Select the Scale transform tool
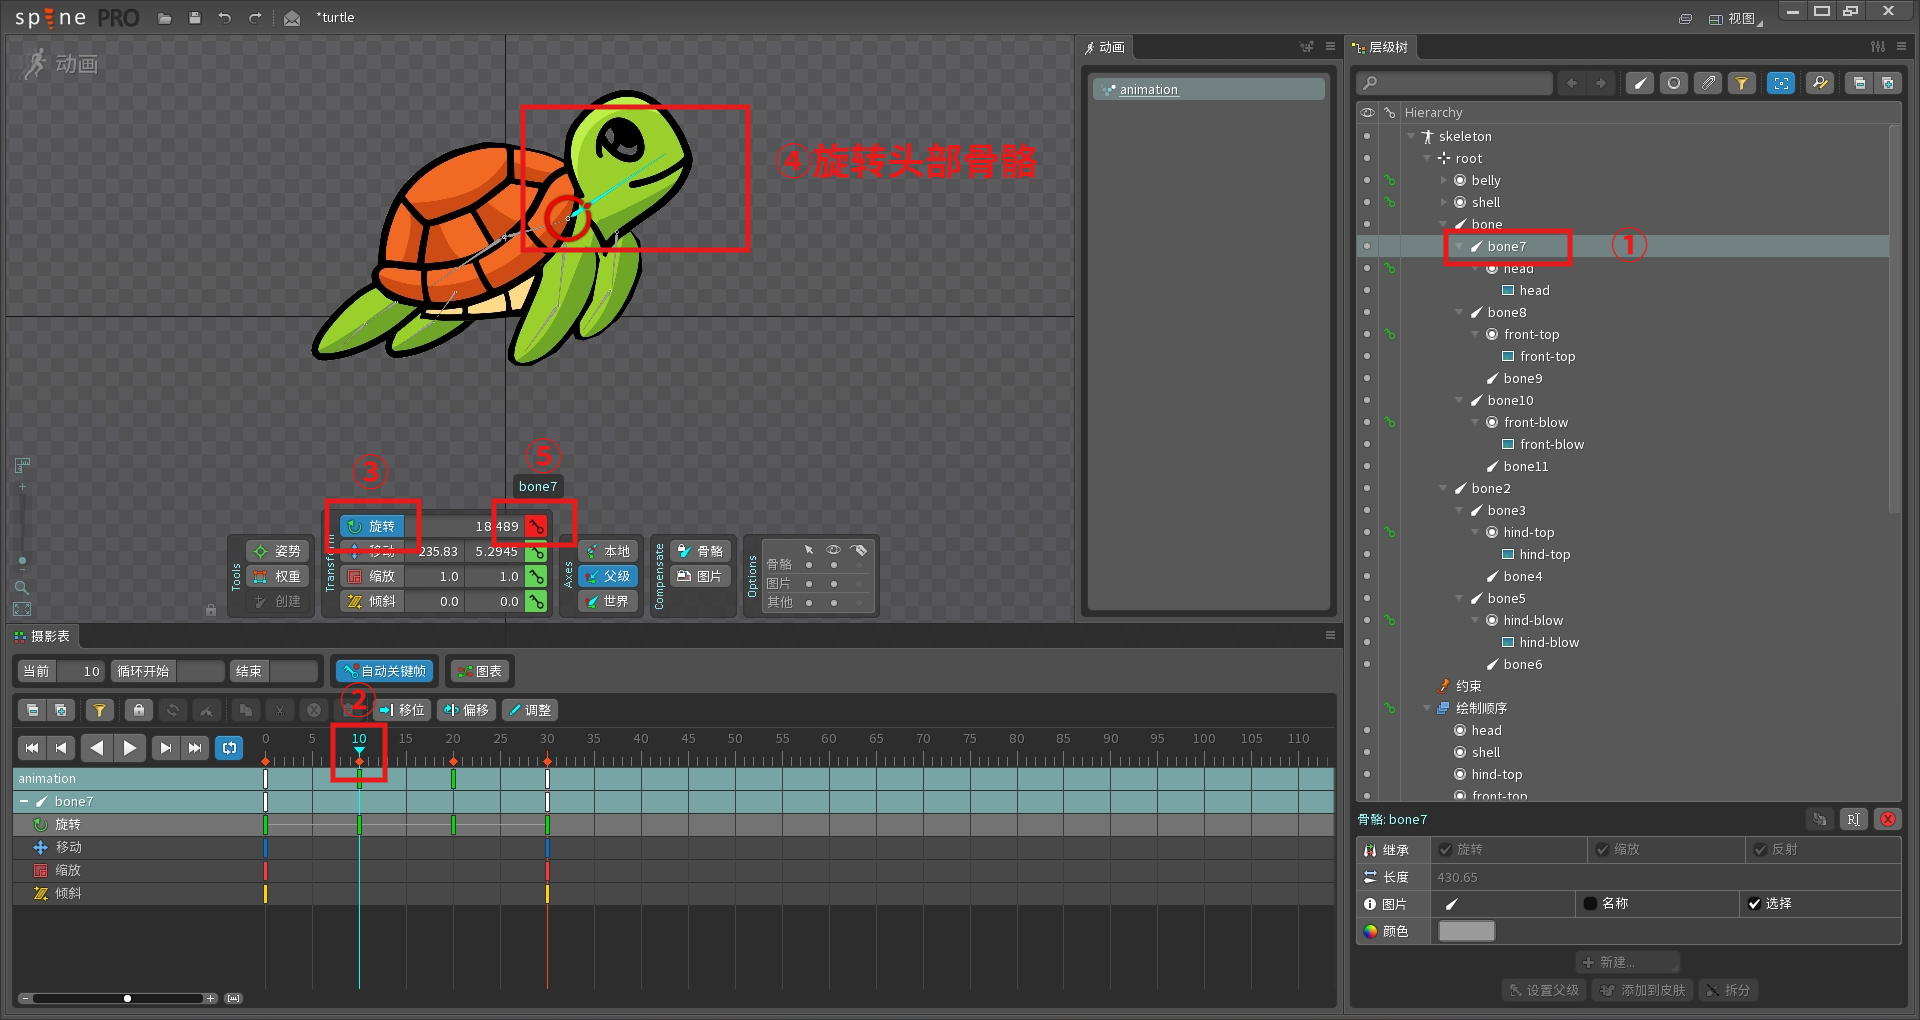This screenshot has width=1920, height=1020. point(372,576)
